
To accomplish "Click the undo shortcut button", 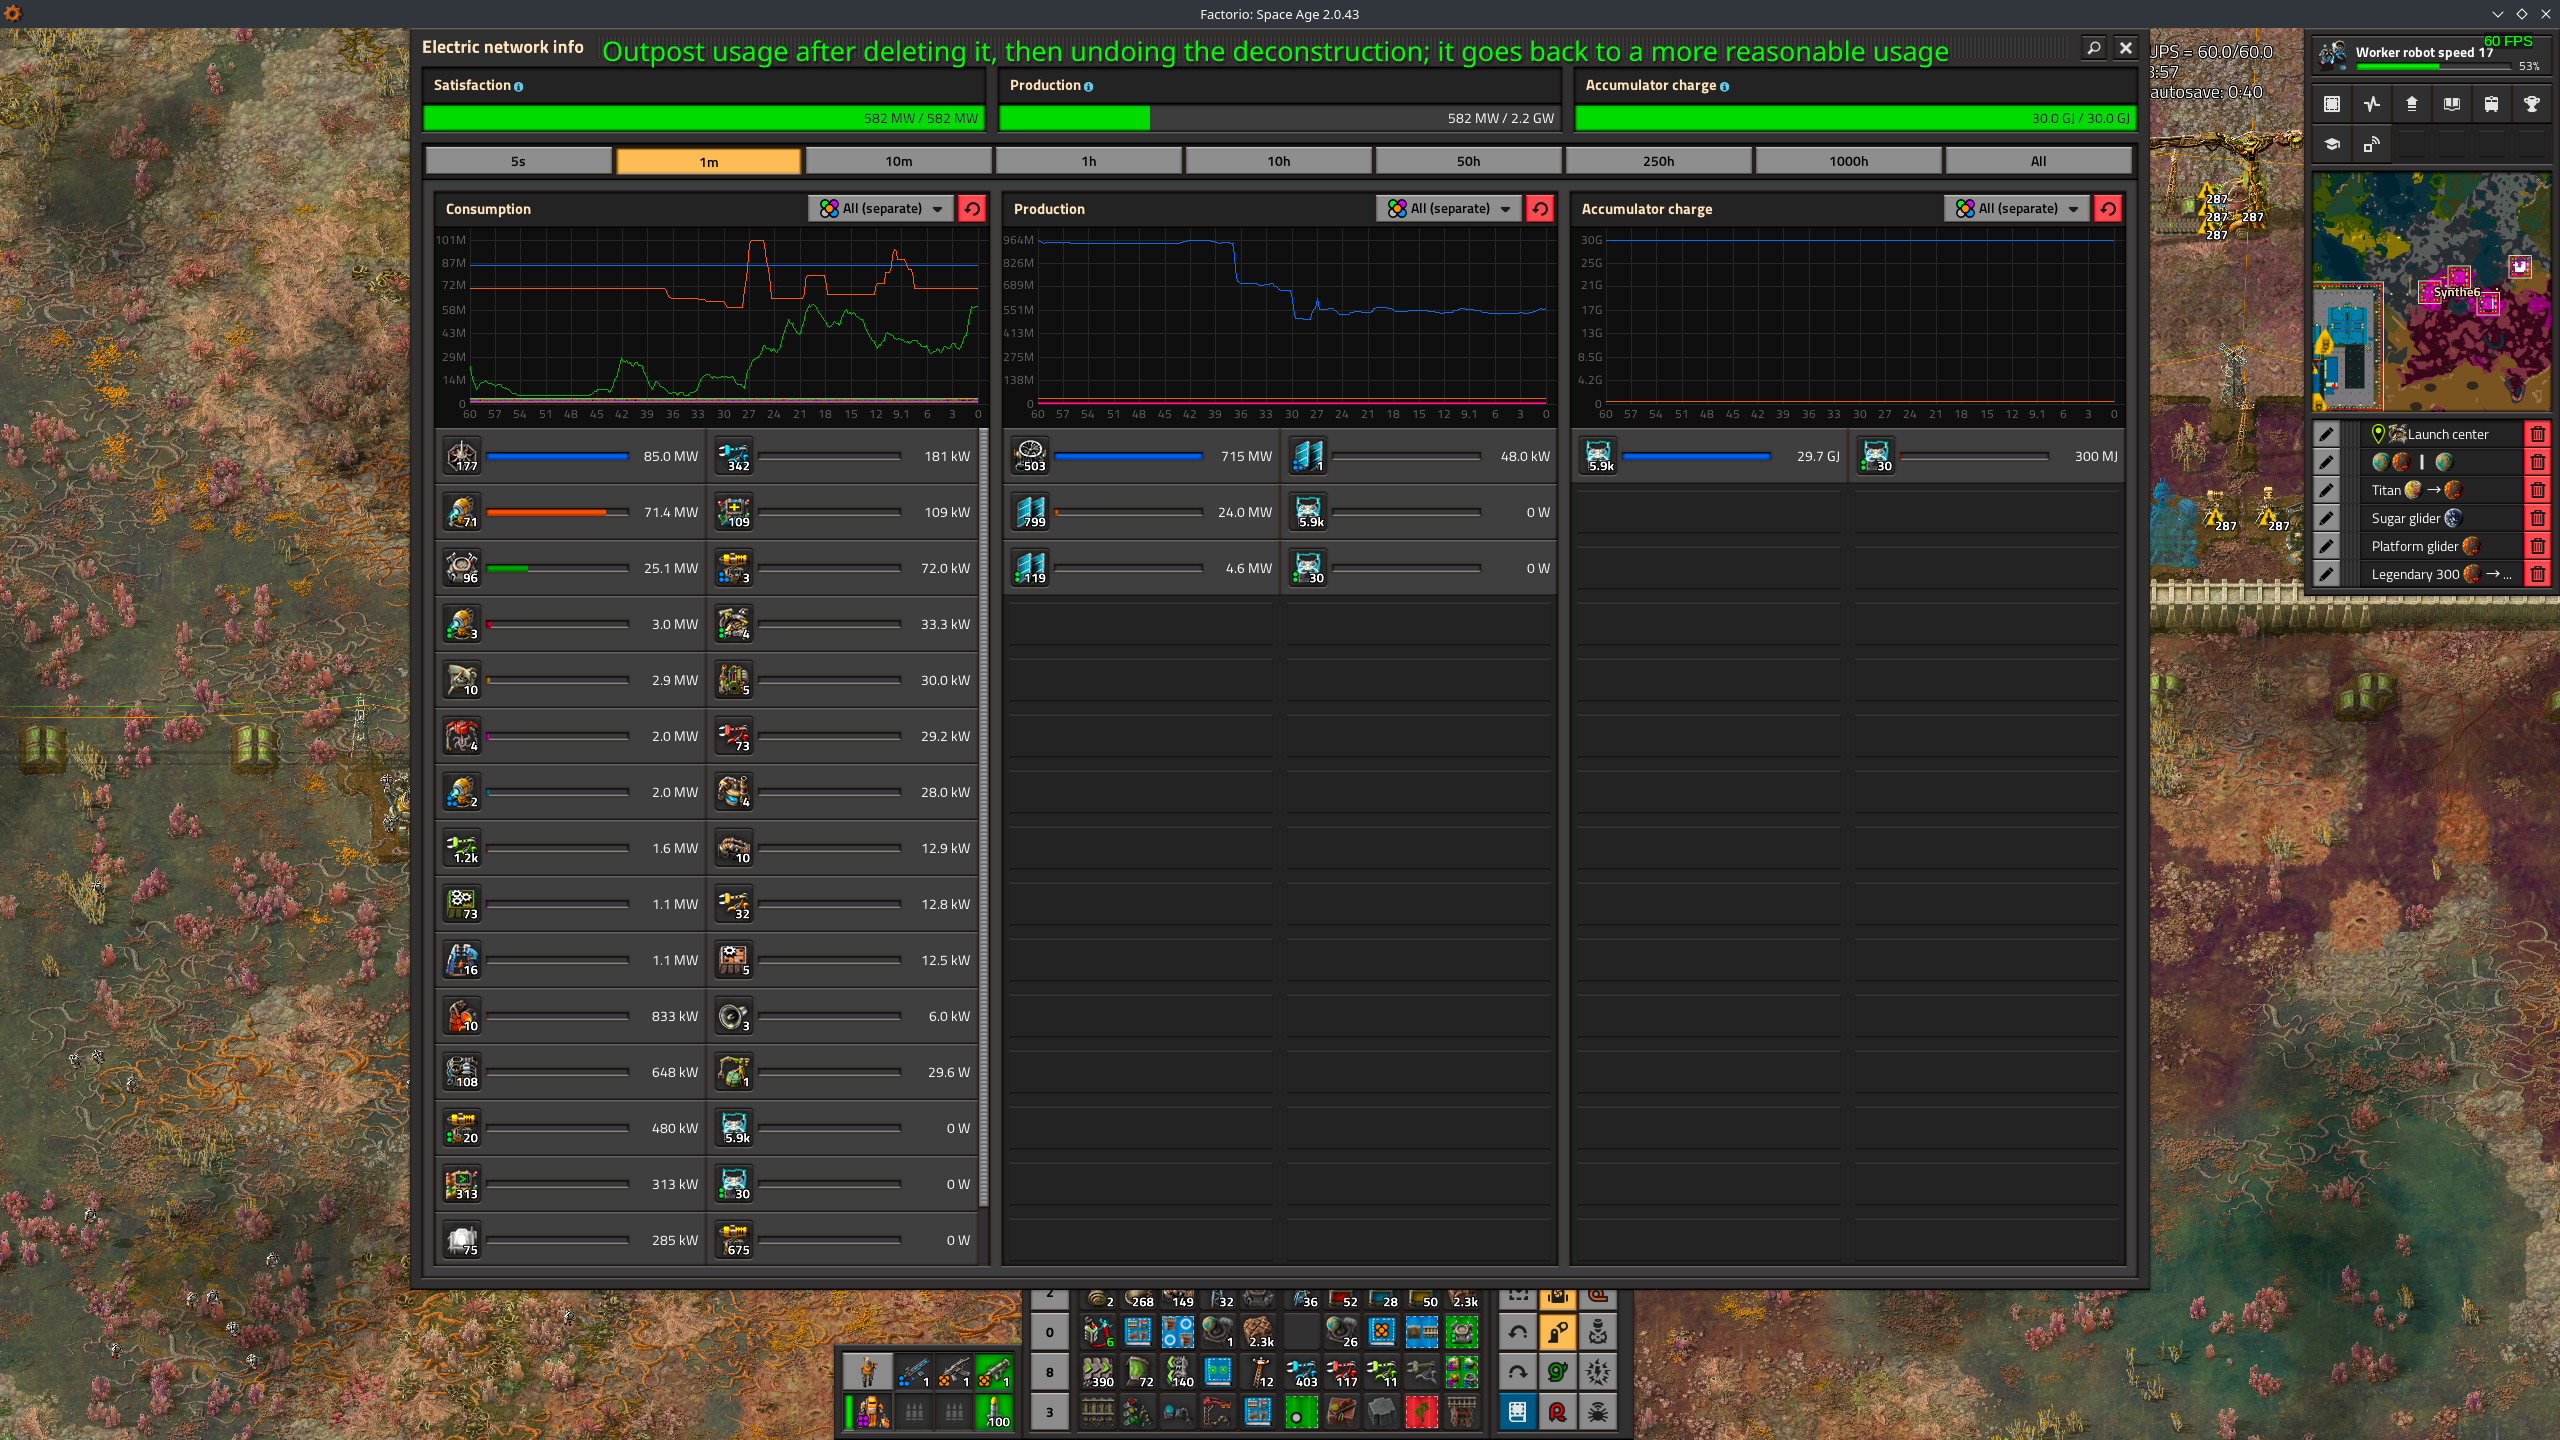I will click(x=1517, y=1332).
